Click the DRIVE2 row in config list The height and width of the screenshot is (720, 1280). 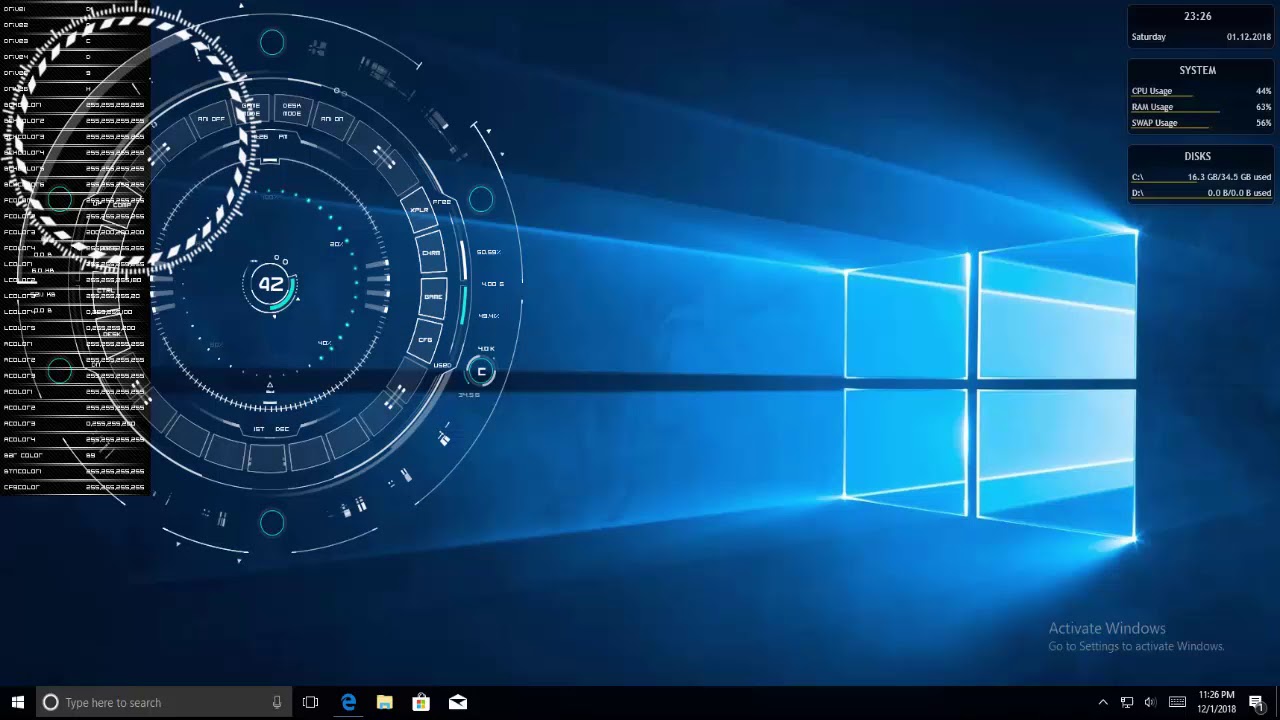click(75, 25)
